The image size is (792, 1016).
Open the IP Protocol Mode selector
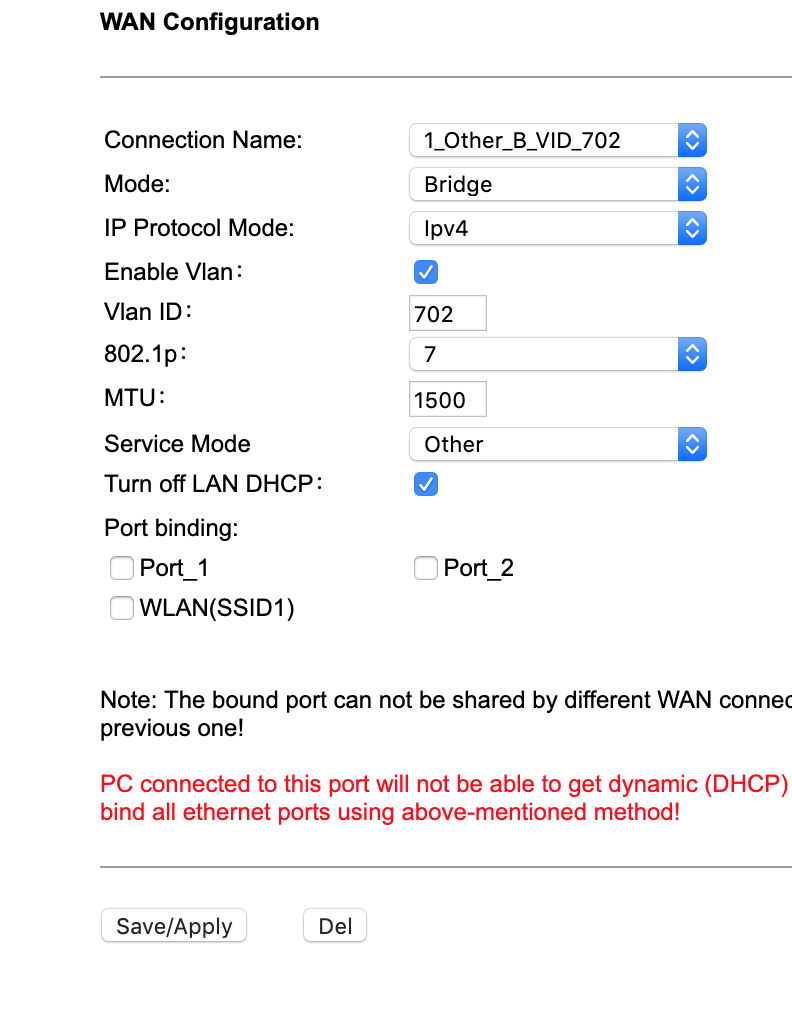(557, 228)
